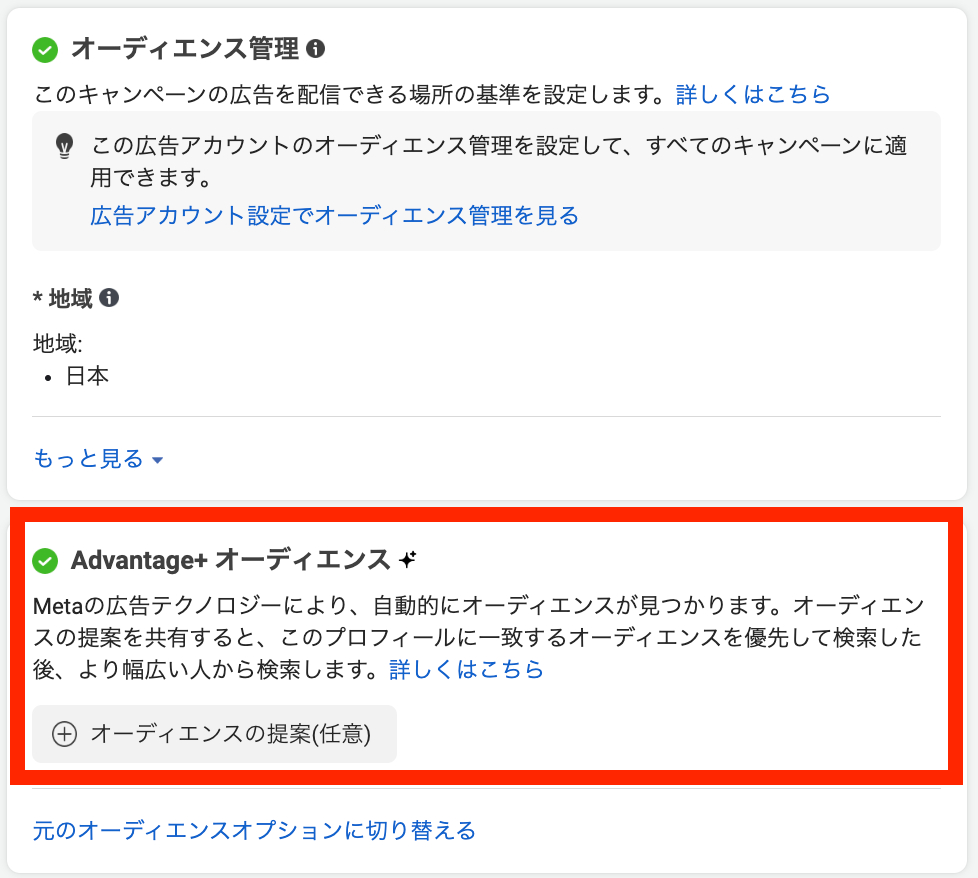Viewport: 978px width, 878px height.
Task: Click the chevron arrow on もっと見る
Action: pos(157,459)
